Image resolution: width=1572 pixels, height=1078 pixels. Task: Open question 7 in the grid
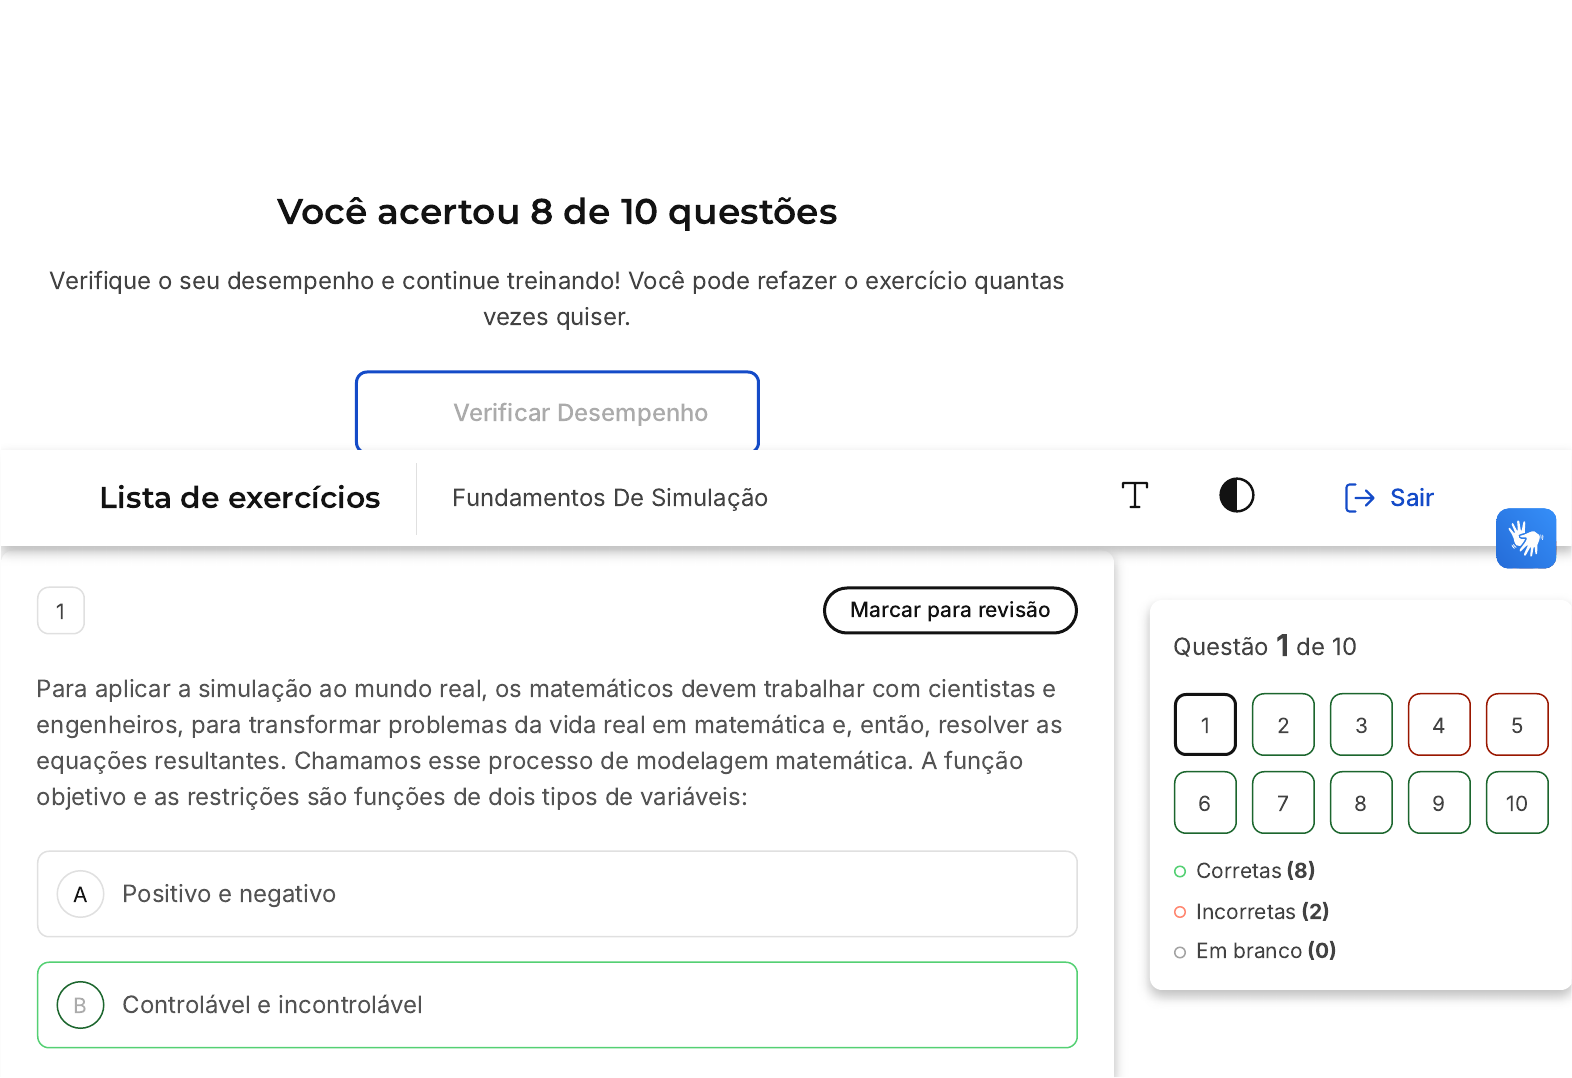pyautogui.click(x=1283, y=803)
